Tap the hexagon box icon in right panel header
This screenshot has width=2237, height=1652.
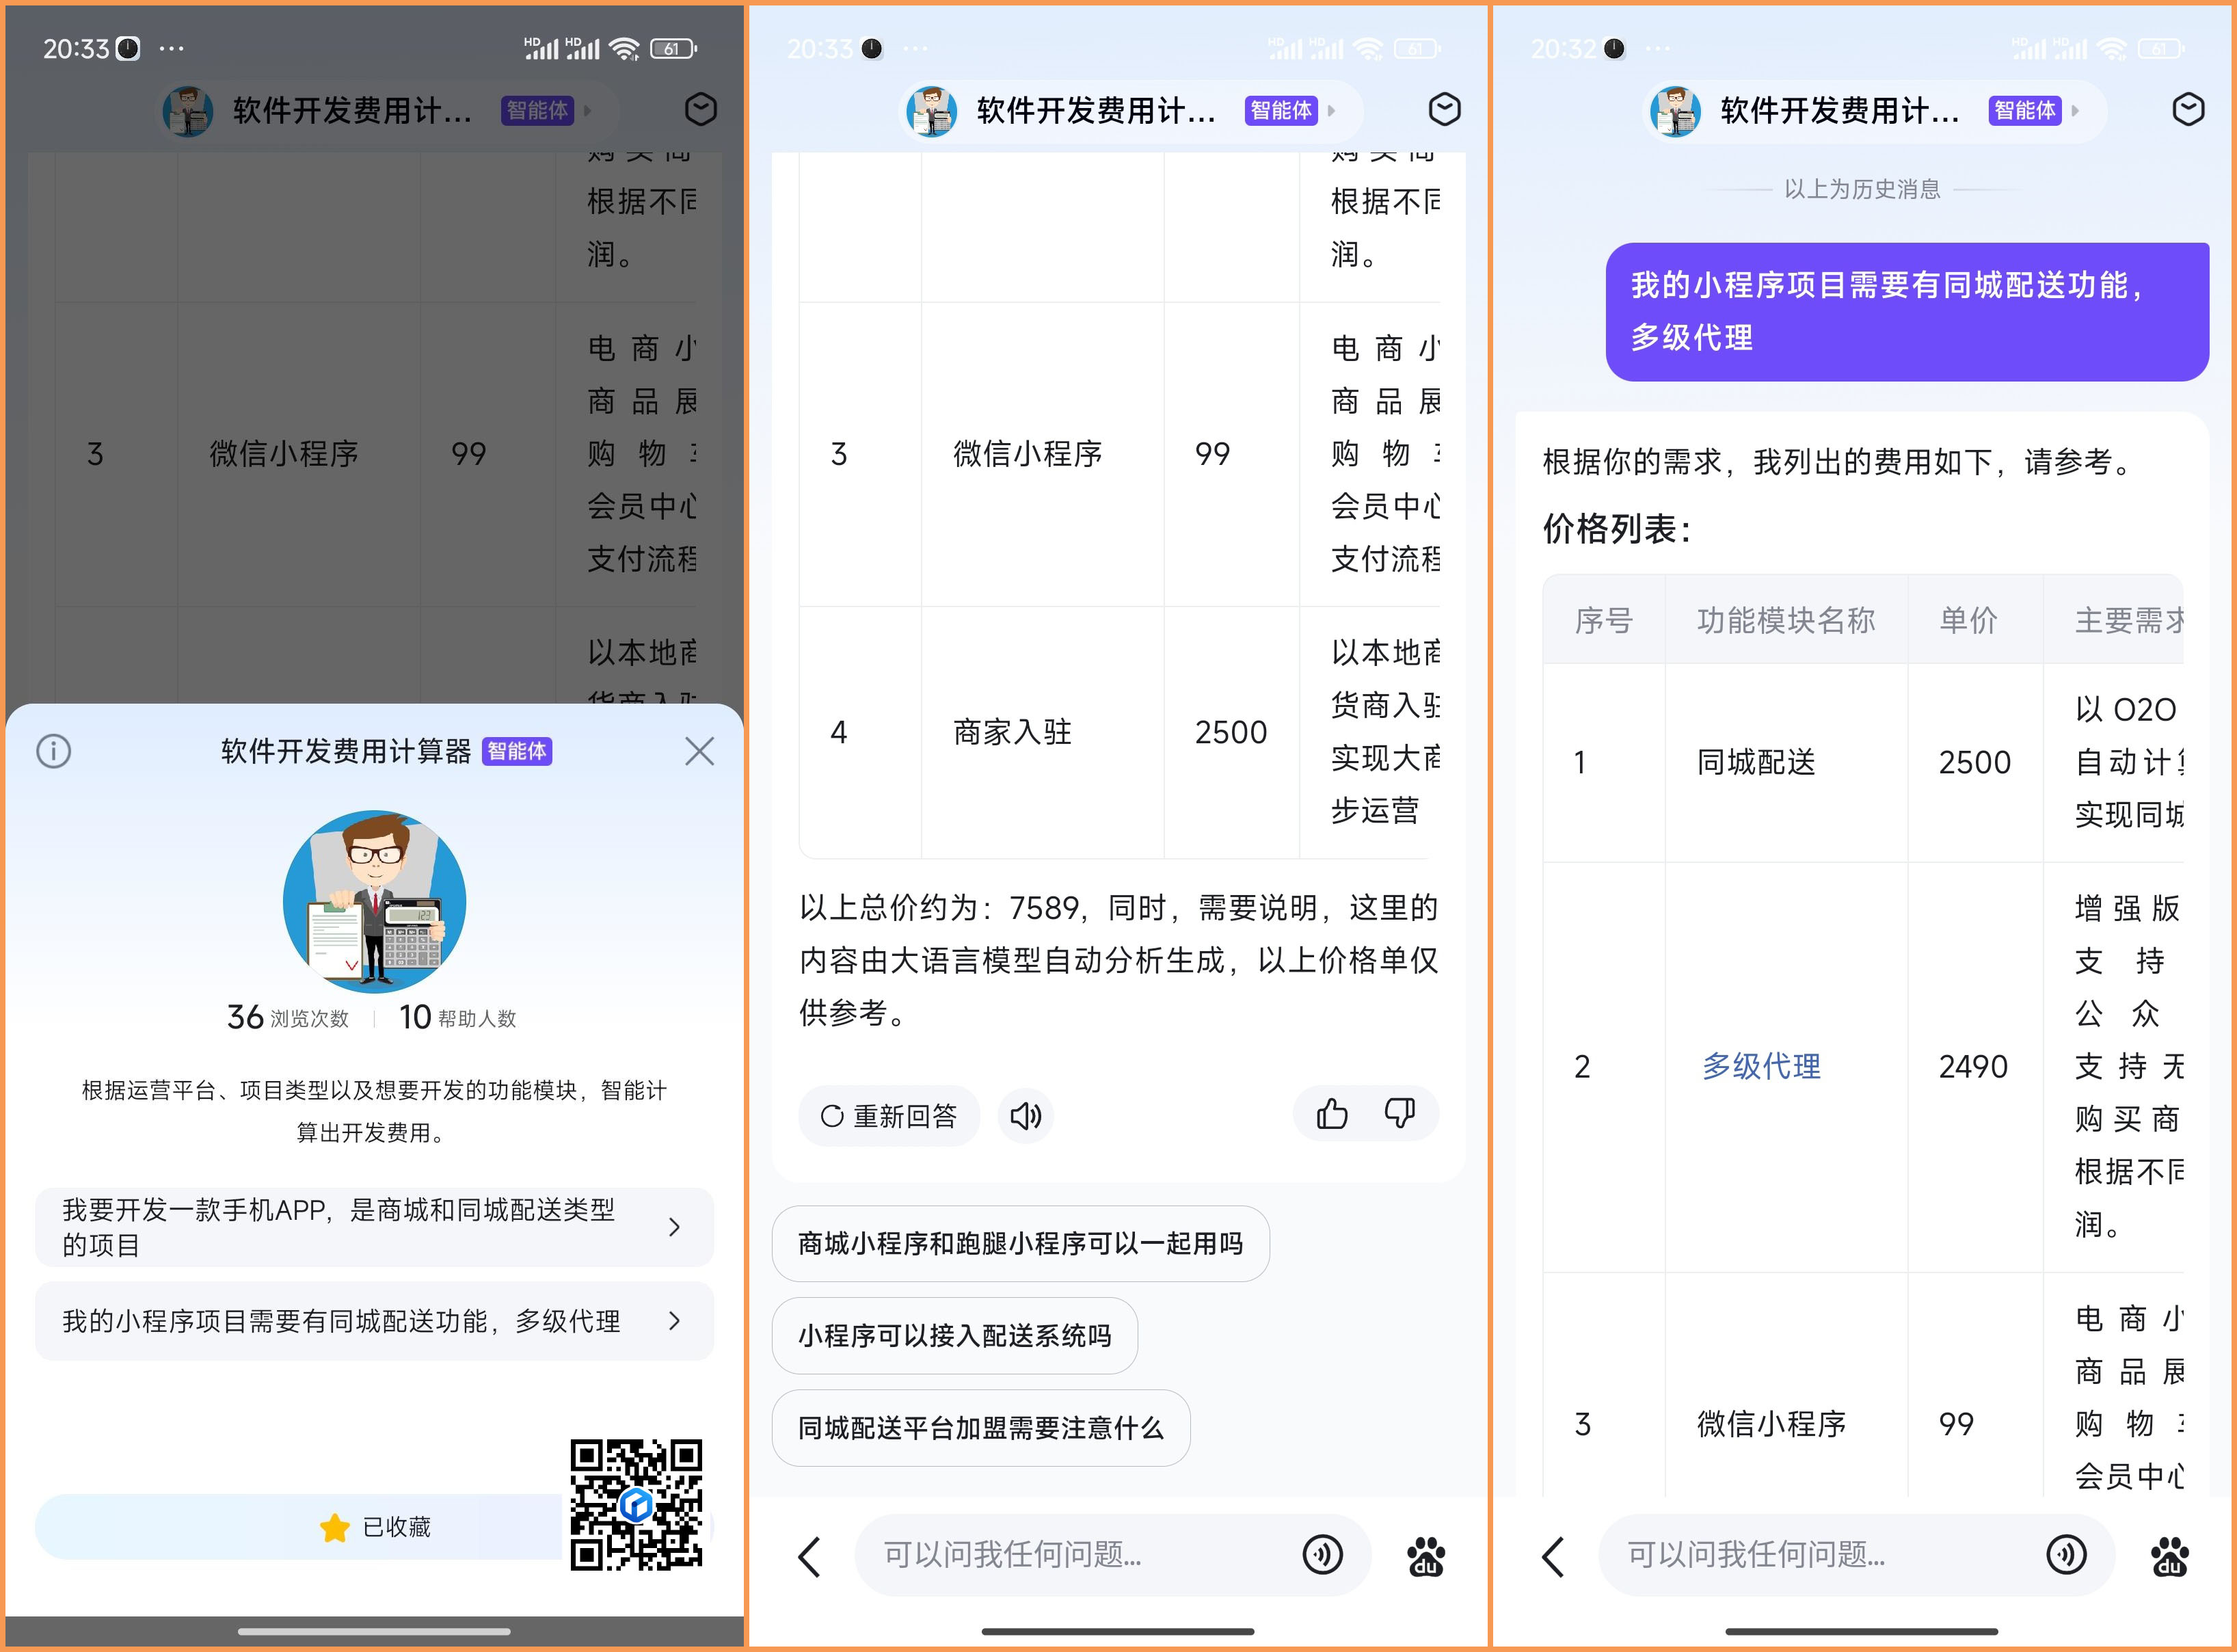(x=2188, y=109)
